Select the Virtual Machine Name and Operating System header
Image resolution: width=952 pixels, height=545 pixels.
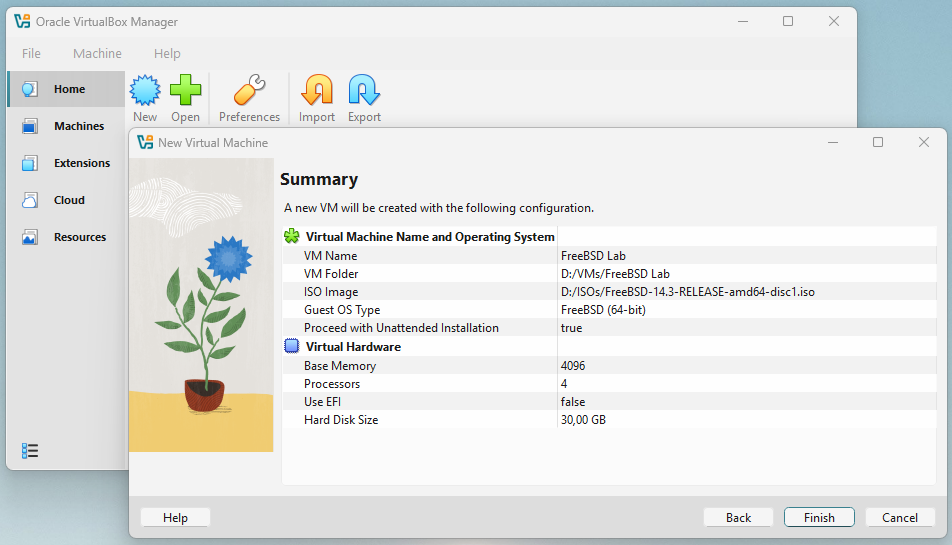[x=430, y=237]
